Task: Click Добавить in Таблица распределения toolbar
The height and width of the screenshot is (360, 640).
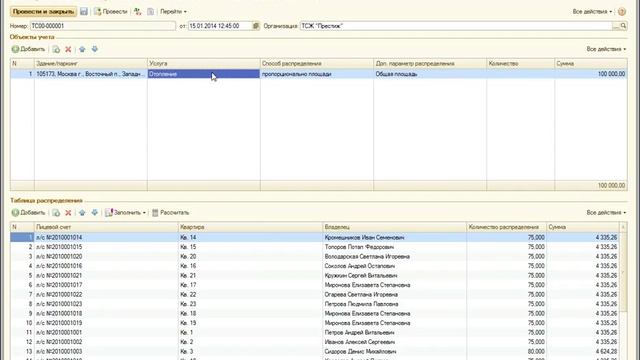Action: [x=28, y=213]
